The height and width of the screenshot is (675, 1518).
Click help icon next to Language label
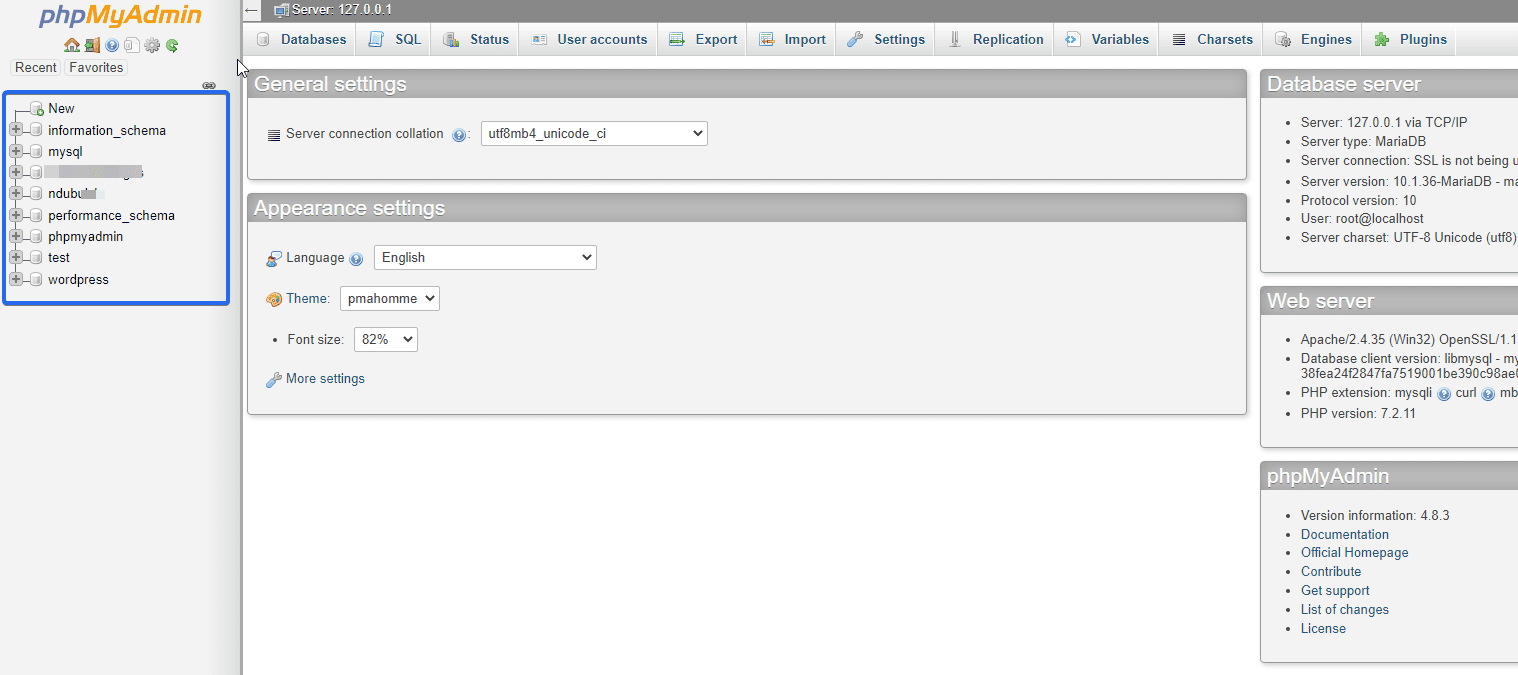pos(356,259)
